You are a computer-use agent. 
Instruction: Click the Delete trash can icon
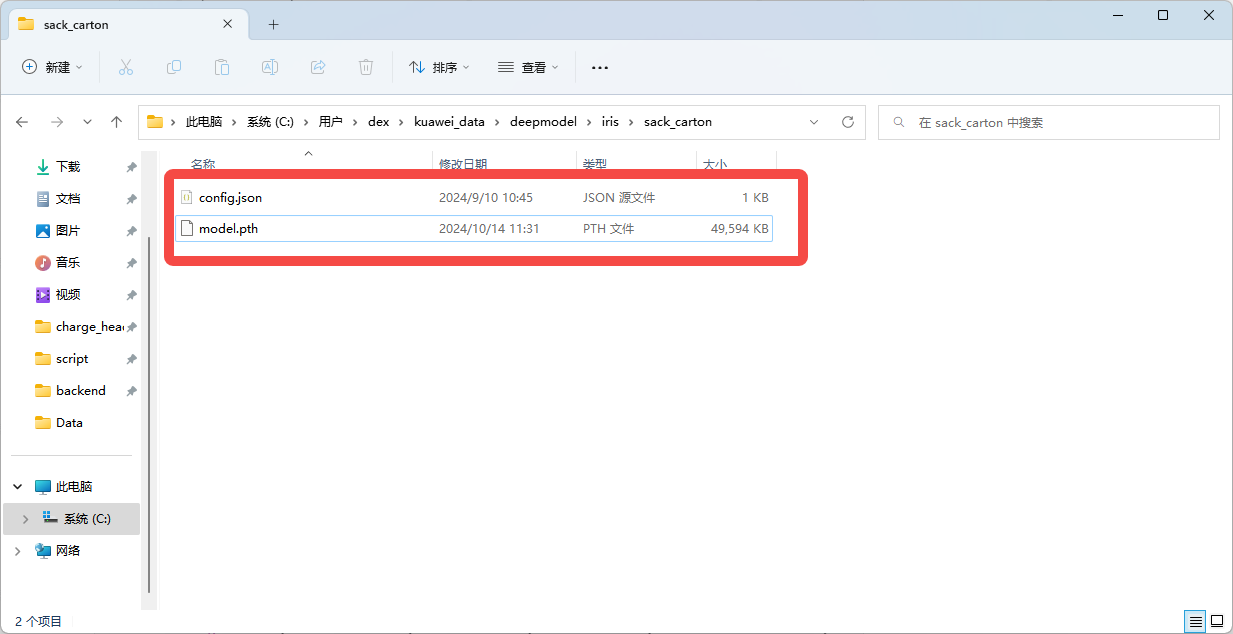coord(366,67)
